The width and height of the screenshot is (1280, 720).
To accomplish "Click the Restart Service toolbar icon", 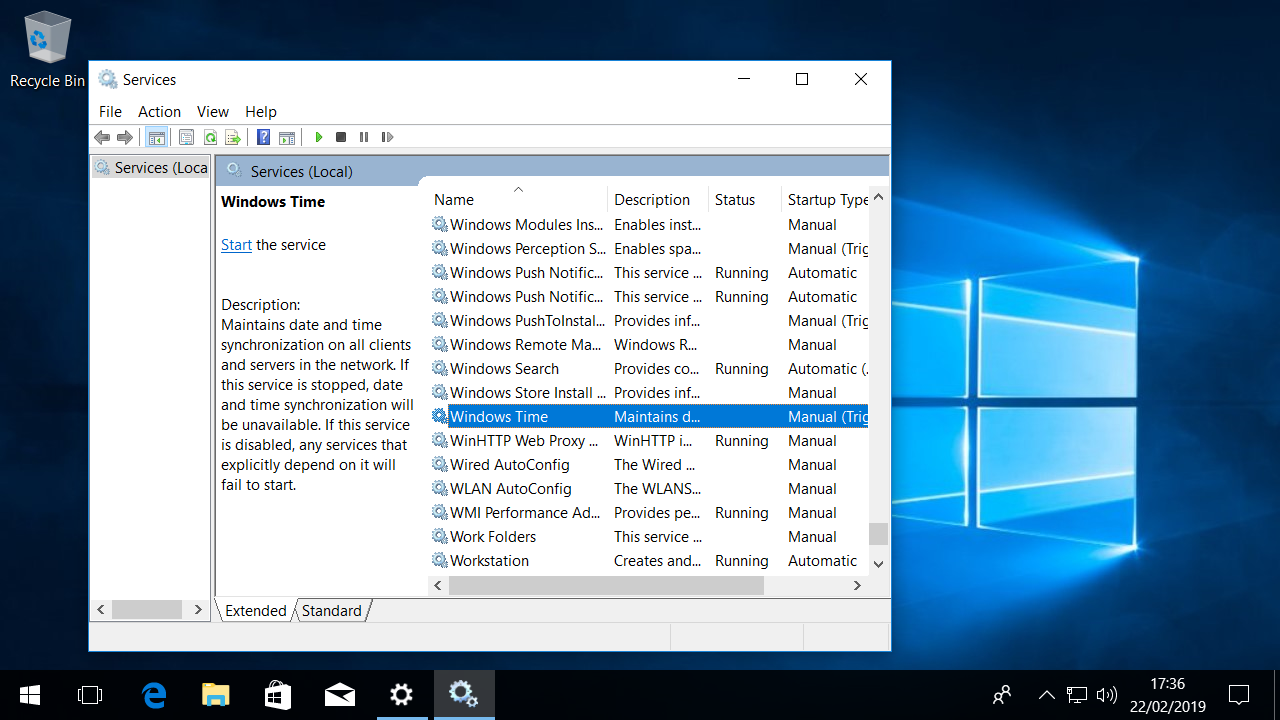I will pyautogui.click(x=388, y=137).
